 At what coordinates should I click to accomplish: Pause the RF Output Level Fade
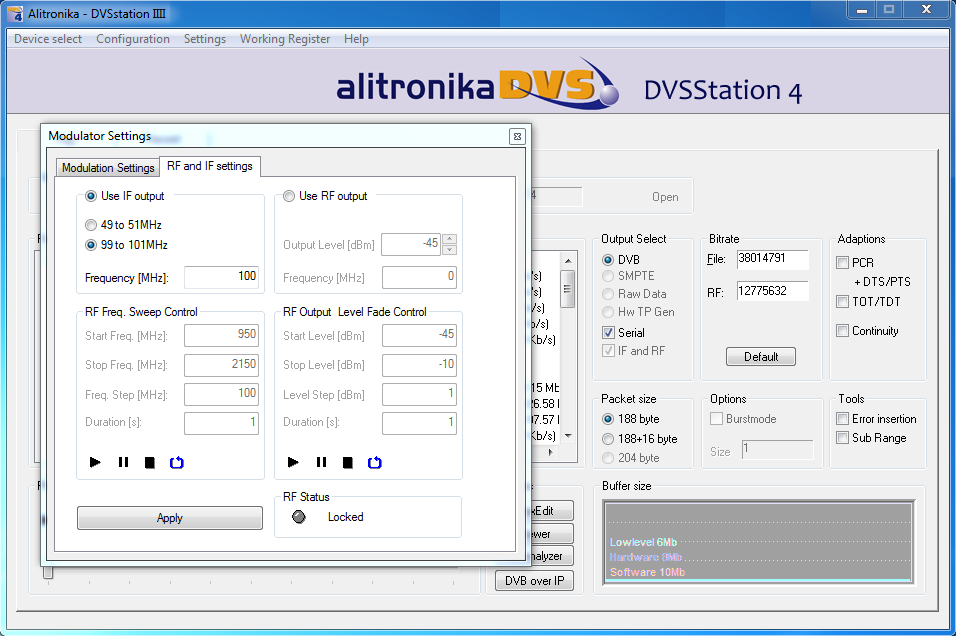(x=321, y=462)
